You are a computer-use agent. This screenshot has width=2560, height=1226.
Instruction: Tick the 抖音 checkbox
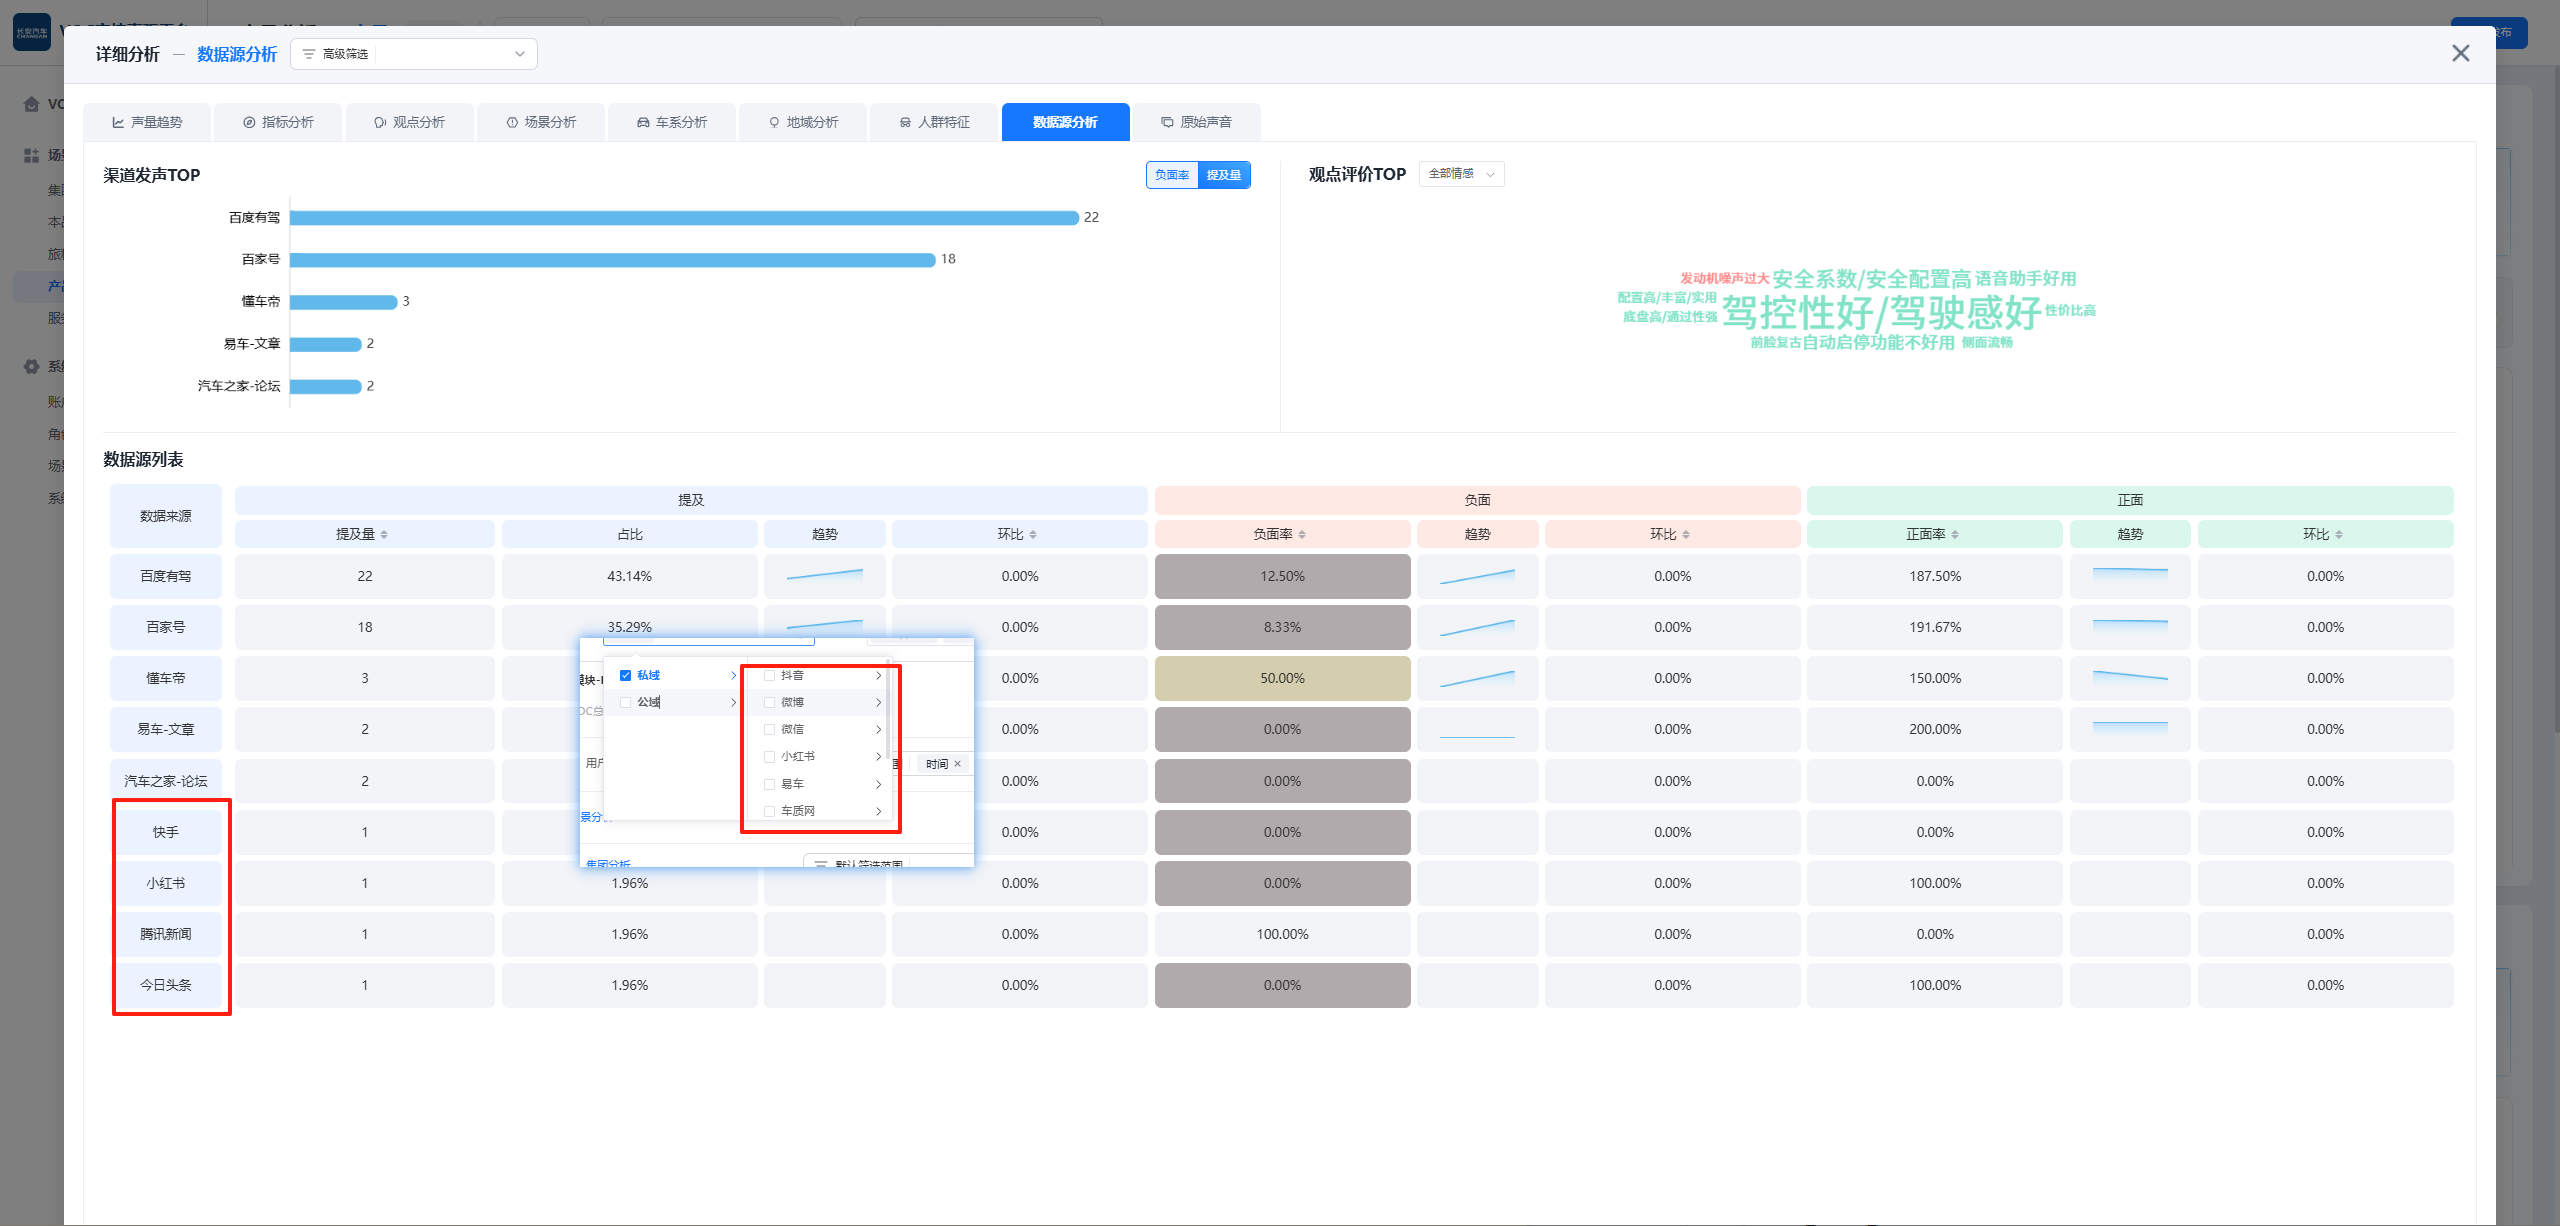point(769,676)
